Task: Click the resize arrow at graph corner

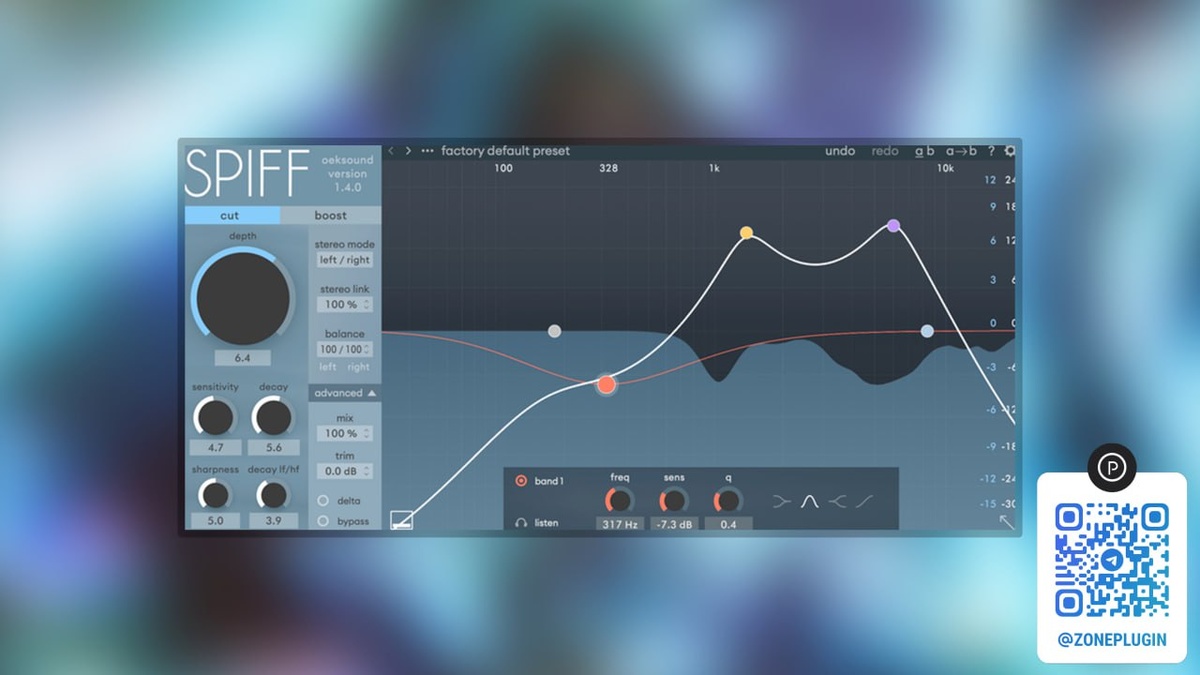Action: [1006, 521]
